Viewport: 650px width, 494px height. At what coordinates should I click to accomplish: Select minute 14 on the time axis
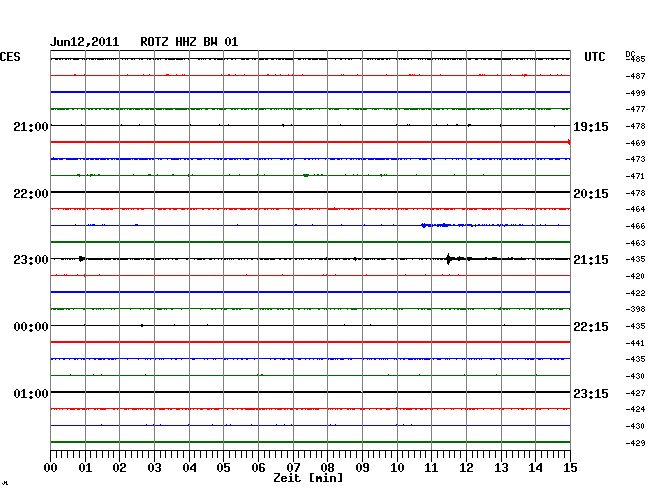tap(535, 467)
